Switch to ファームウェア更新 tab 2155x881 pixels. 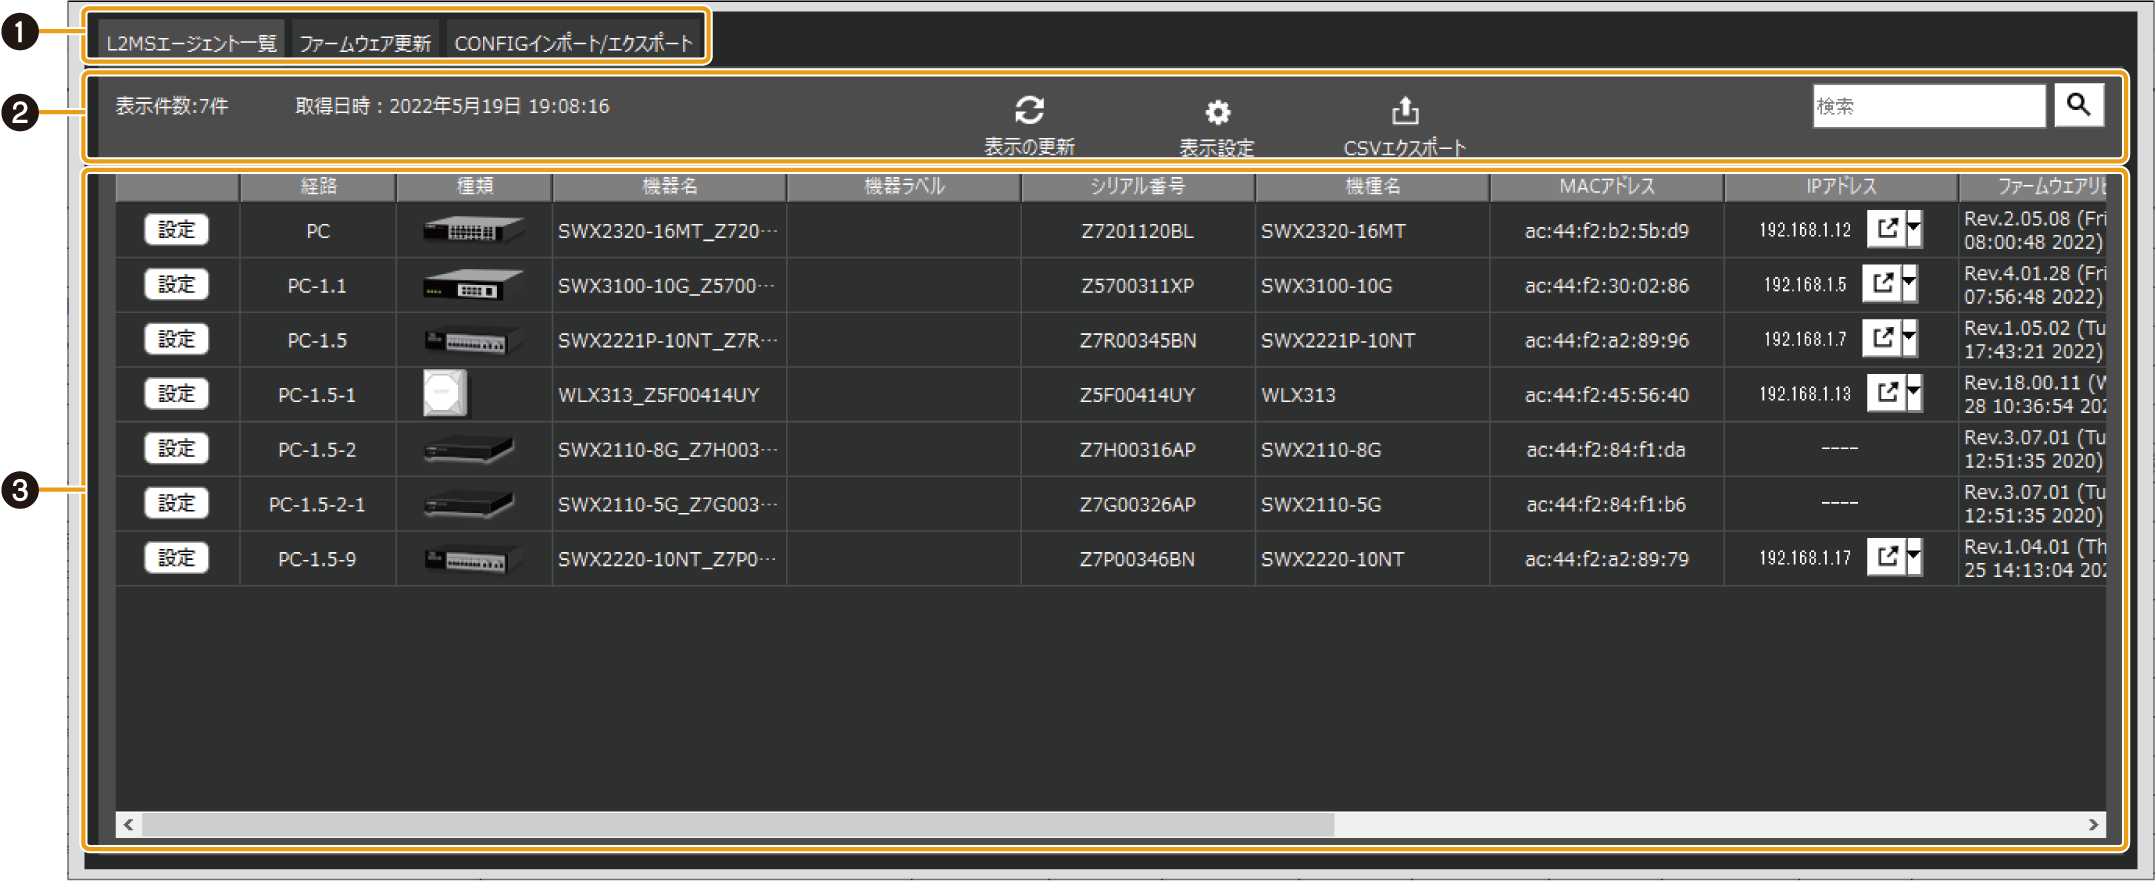365,42
